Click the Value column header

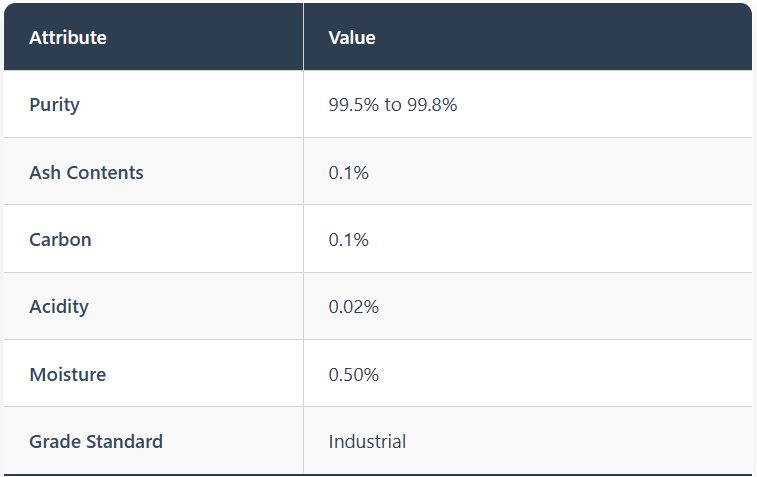point(352,38)
